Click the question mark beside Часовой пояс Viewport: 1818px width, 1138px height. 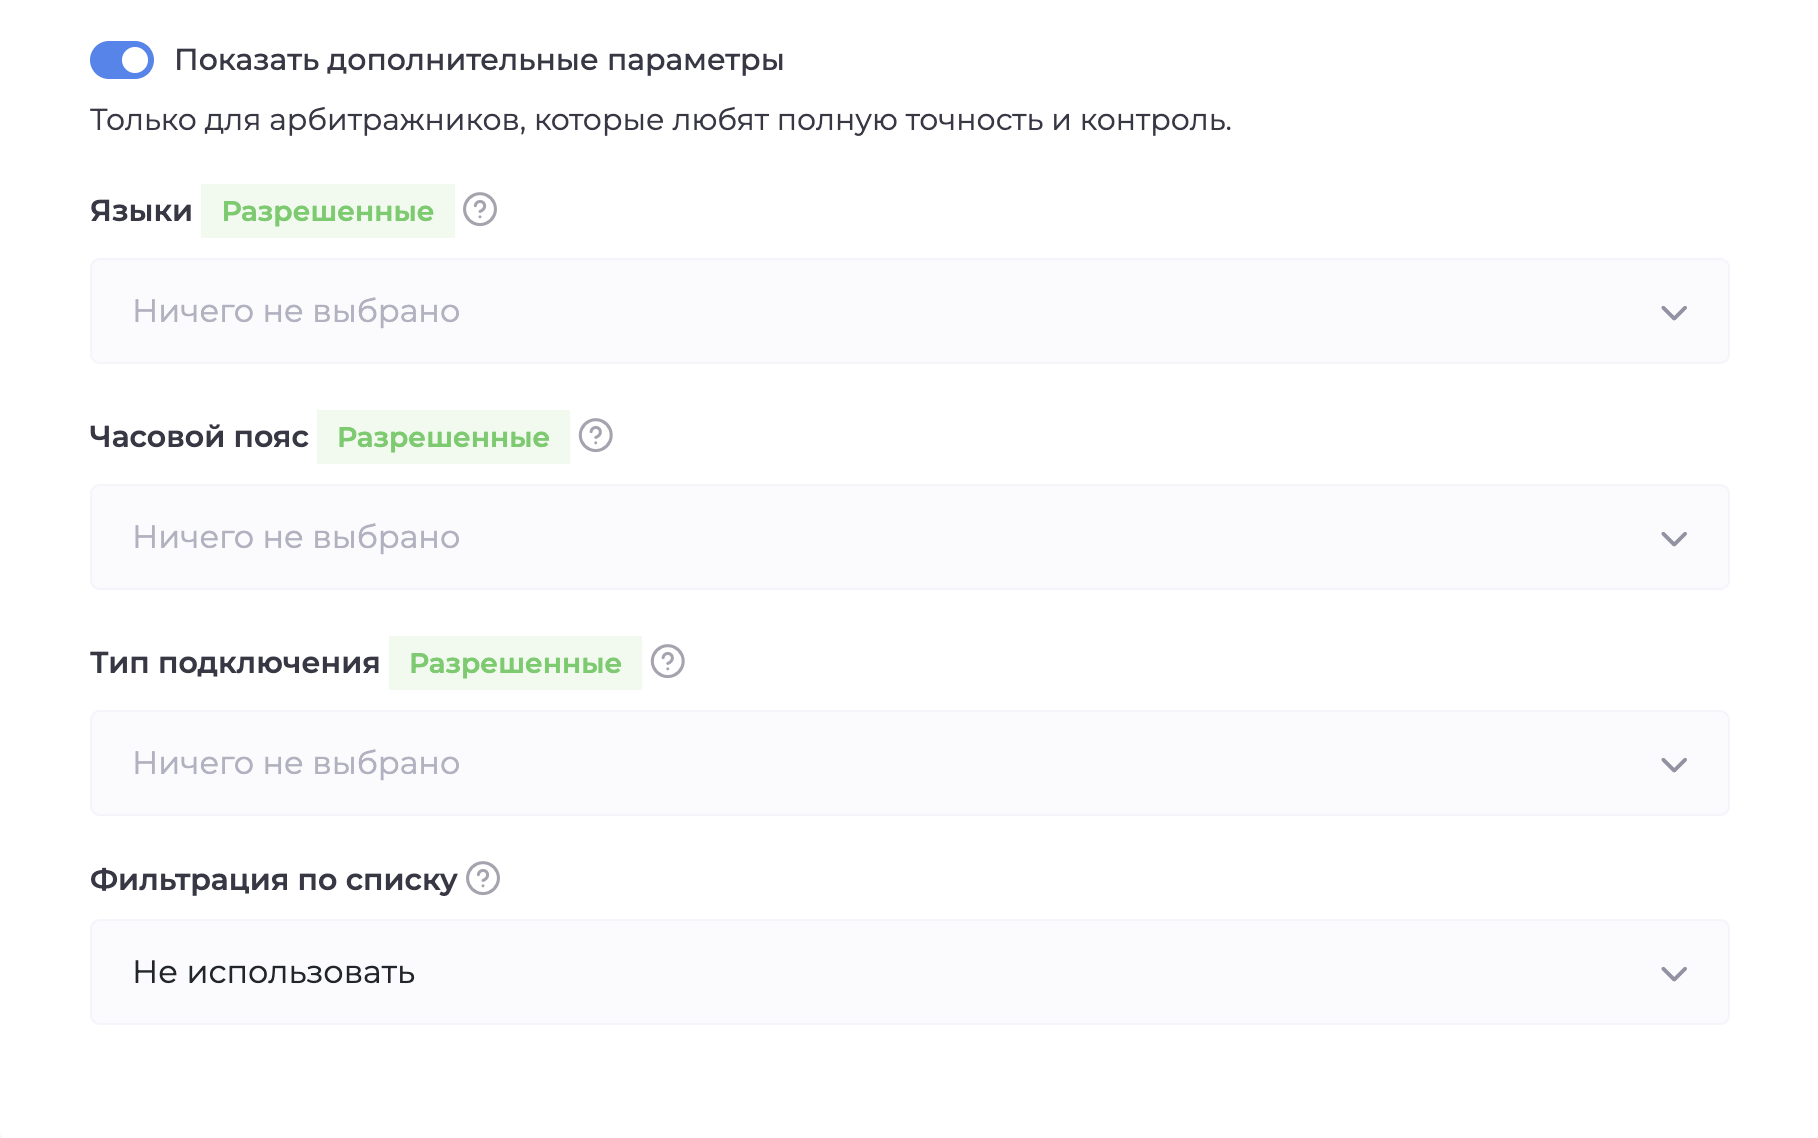click(x=594, y=436)
